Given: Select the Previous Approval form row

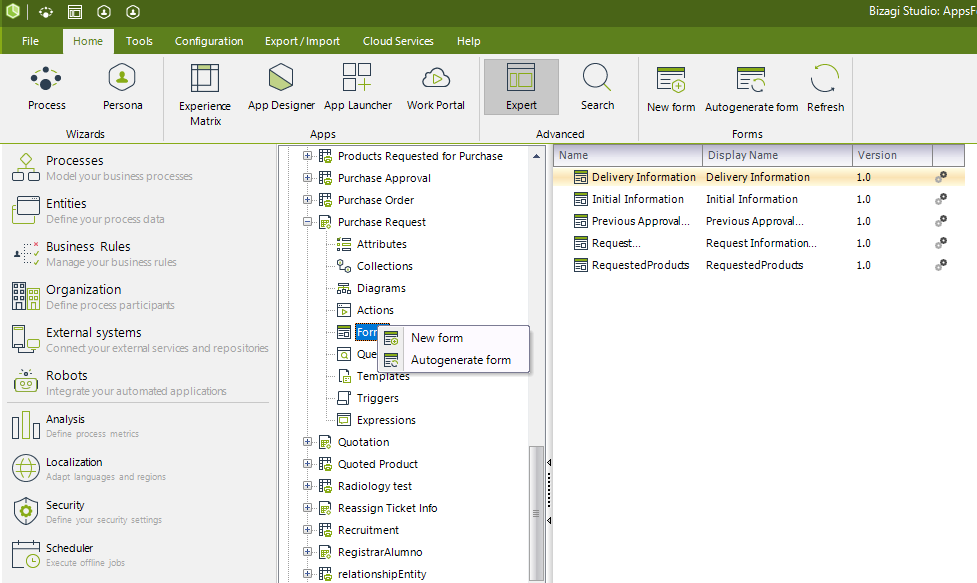Looking at the screenshot, I should 758,221.
